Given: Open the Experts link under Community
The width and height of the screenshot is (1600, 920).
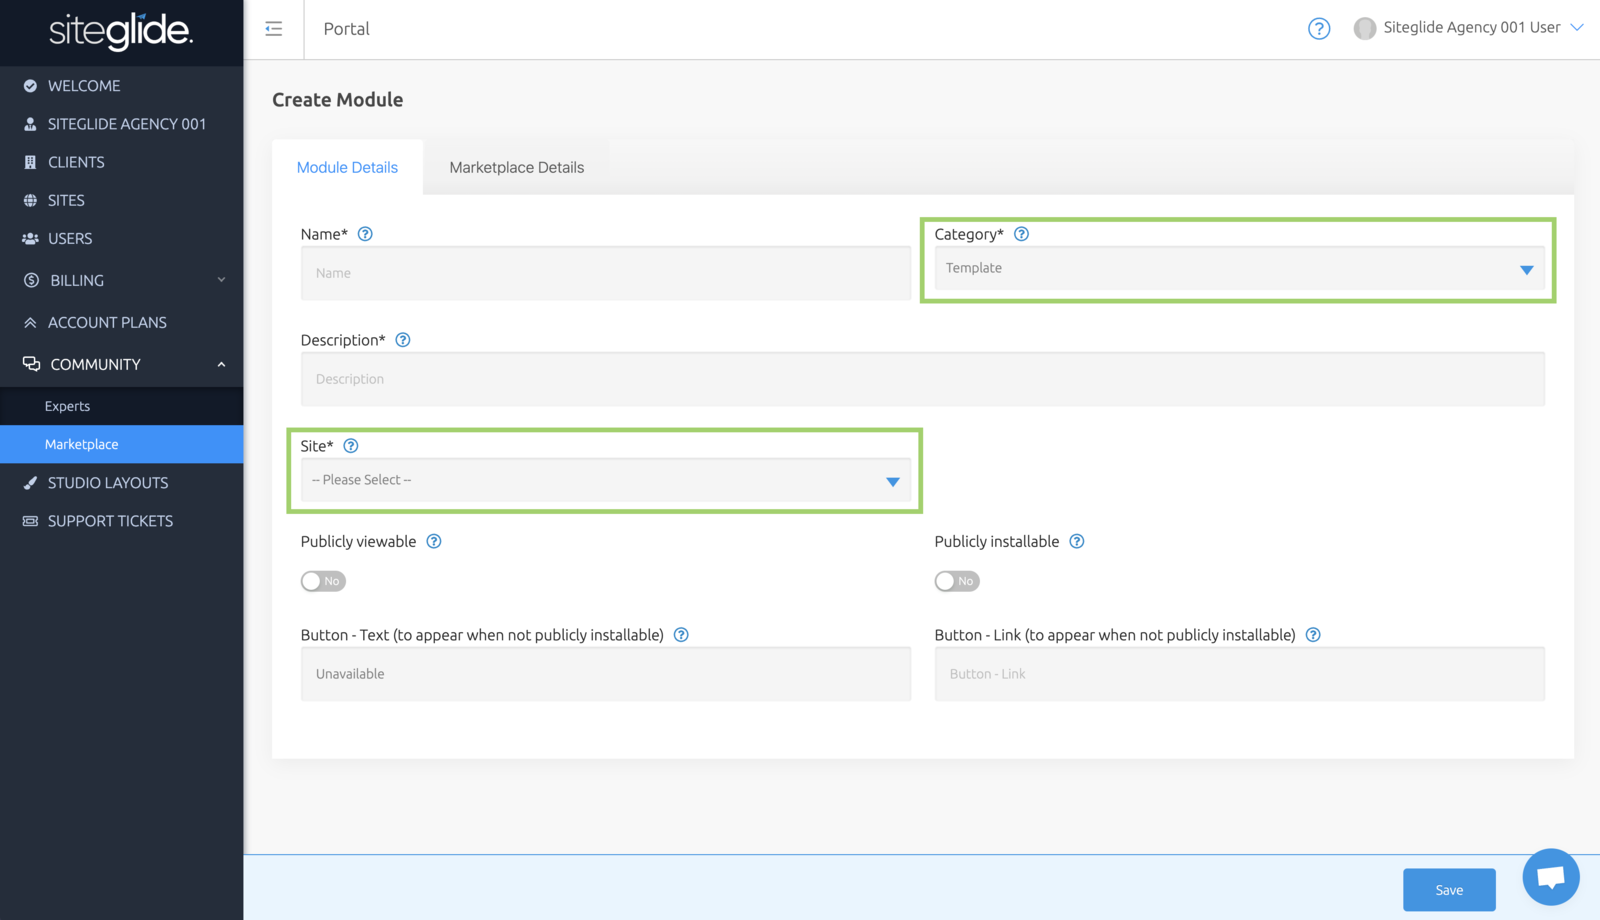Looking at the screenshot, I should (x=67, y=407).
